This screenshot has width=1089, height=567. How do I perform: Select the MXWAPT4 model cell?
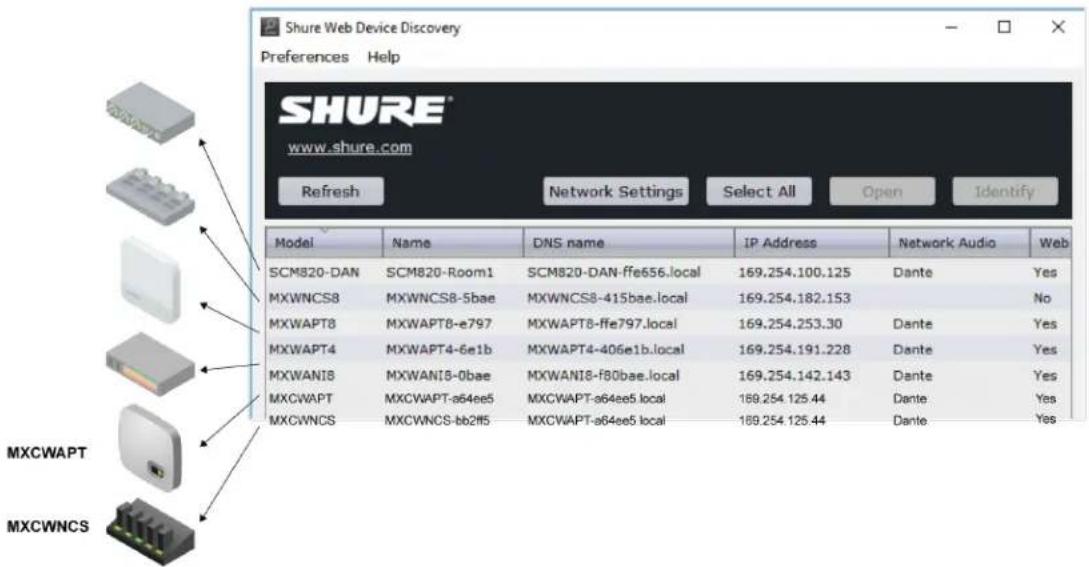pyautogui.click(x=302, y=350)
